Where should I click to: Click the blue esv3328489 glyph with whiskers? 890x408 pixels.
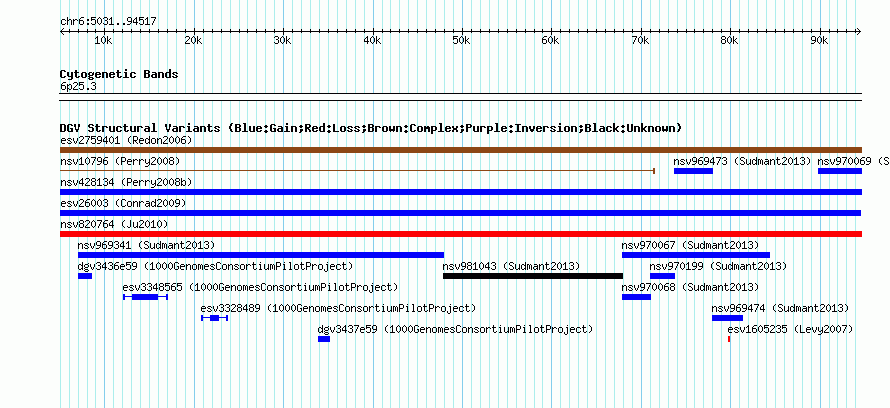[215, 318]
